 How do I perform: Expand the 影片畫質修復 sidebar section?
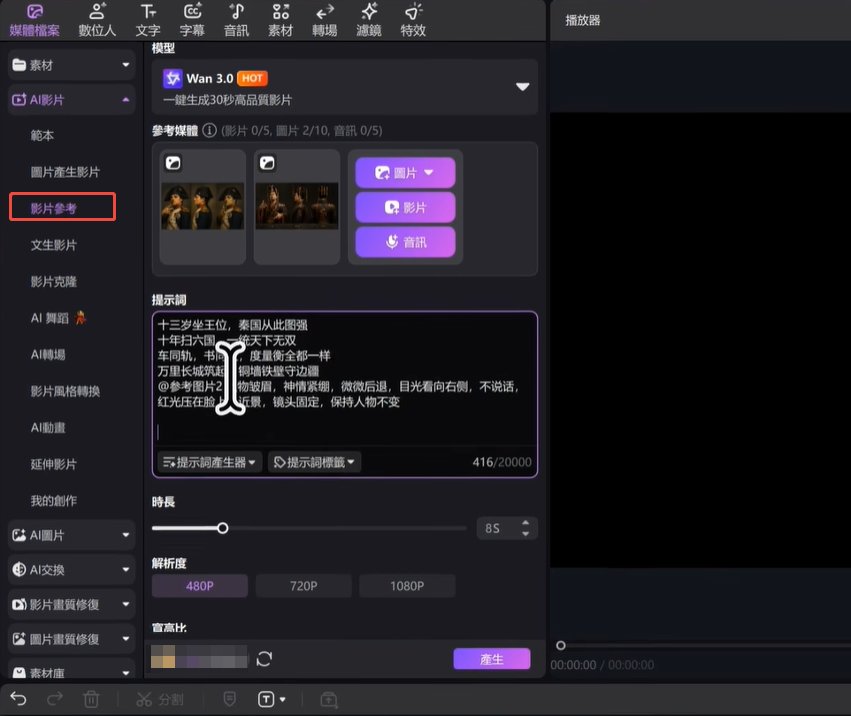click(72, 604)
